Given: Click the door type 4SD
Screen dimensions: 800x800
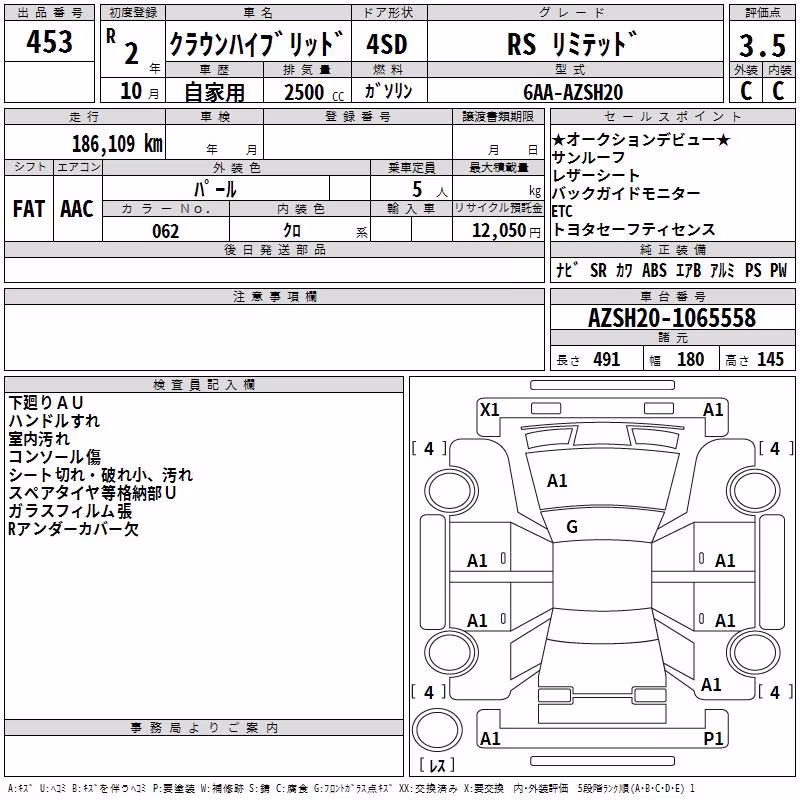Looking at the screenshot, I should (x=387, y=44).
